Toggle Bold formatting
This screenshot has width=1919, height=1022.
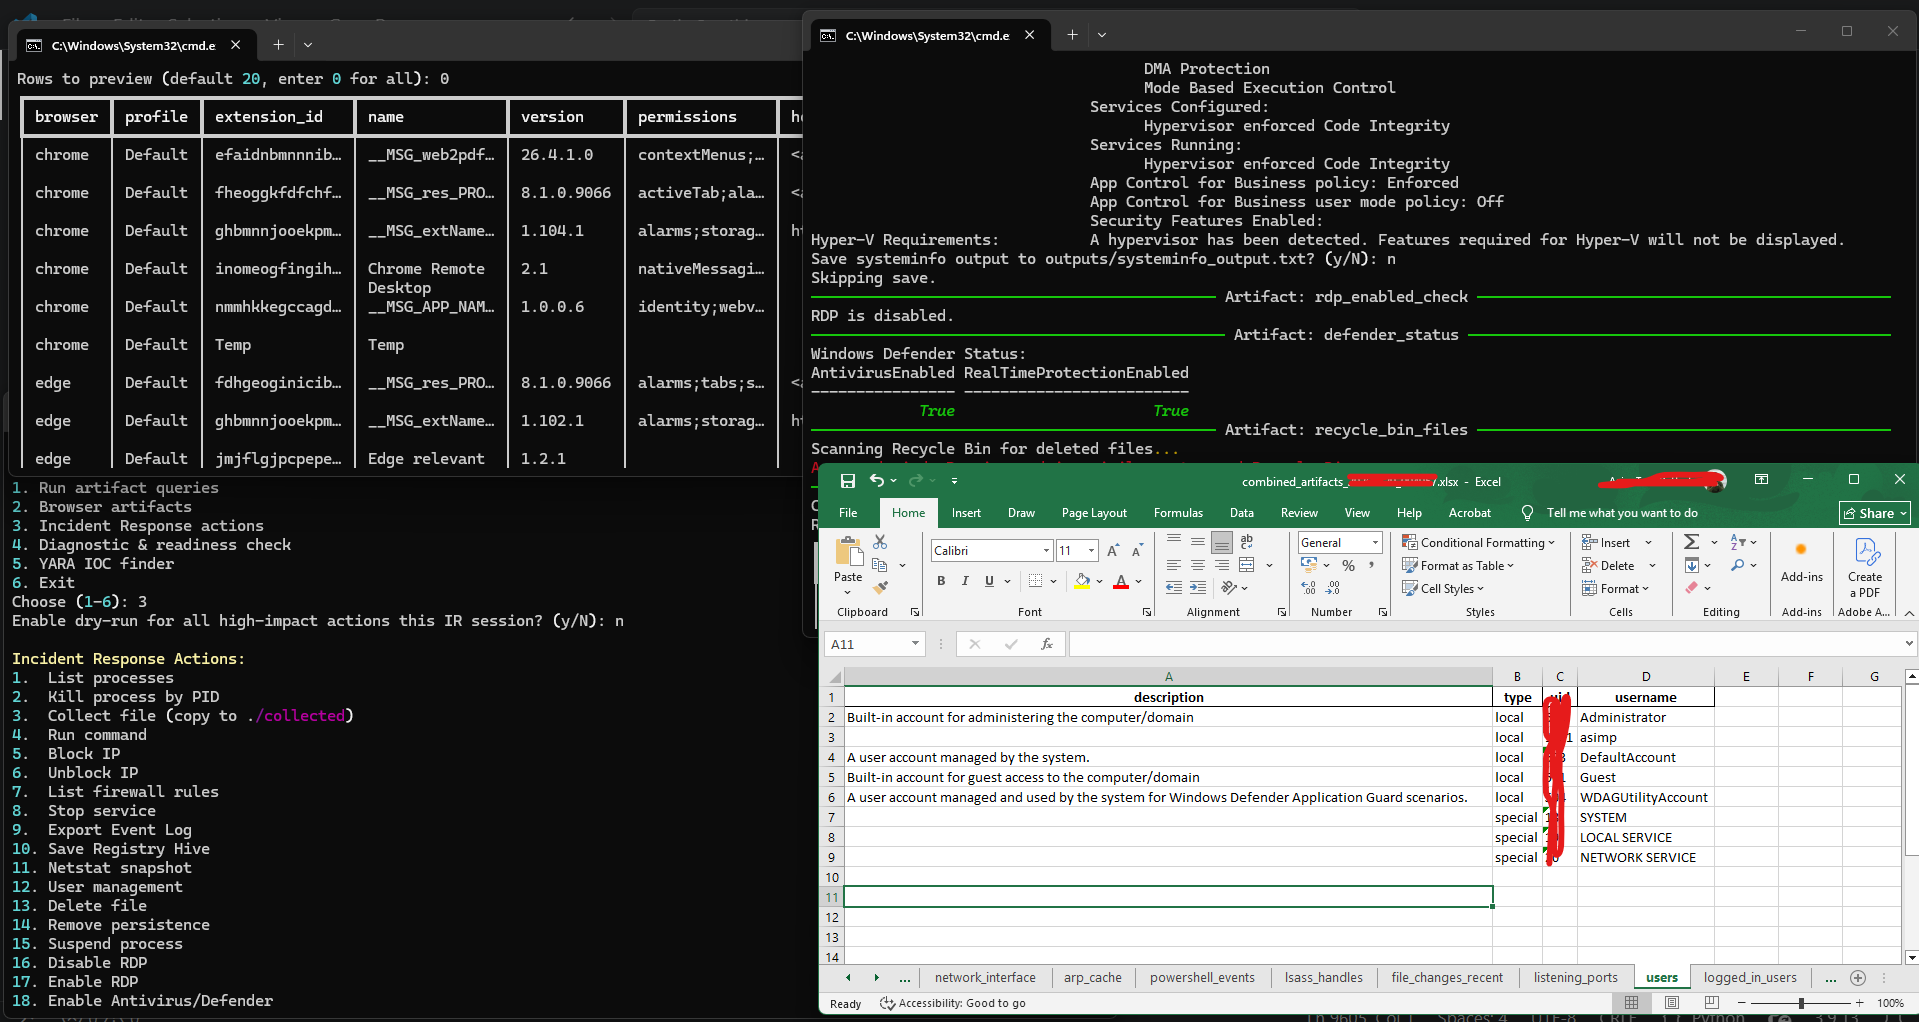[x=941, y=581]
